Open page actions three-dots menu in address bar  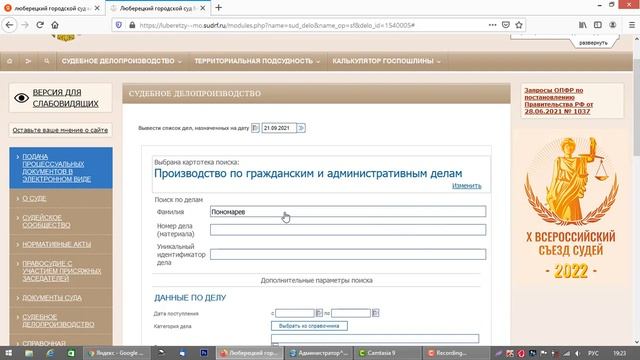pyautogui.click(x=493, y=25)
